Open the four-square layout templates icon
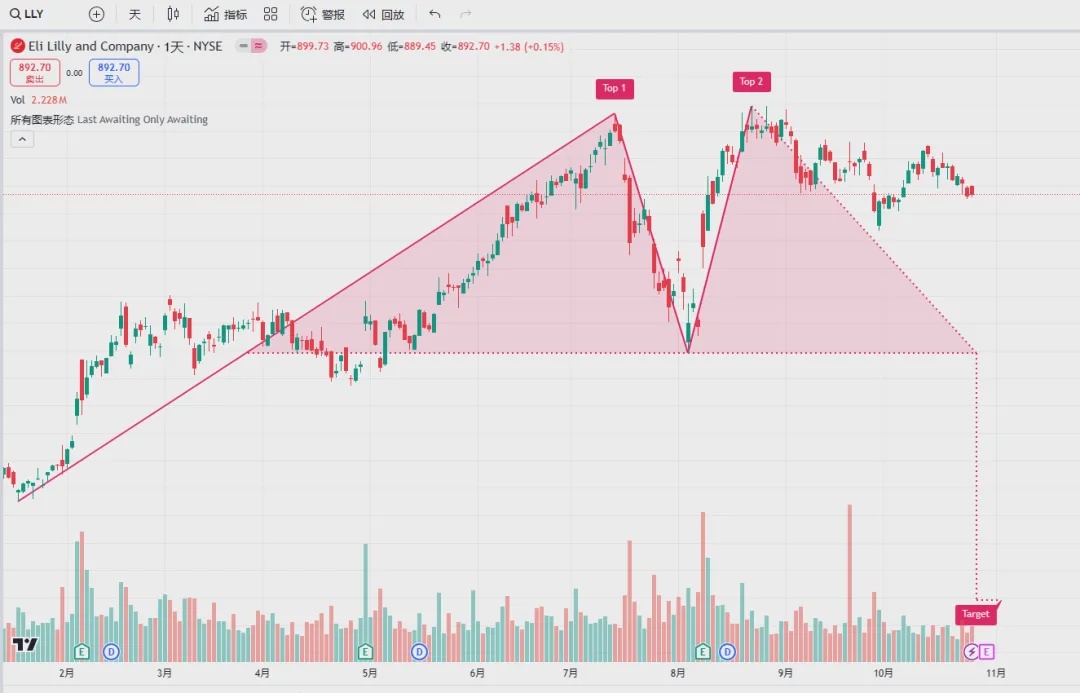Image resolution: width=1080 pixels, height=693 pixels. point(270,14)
